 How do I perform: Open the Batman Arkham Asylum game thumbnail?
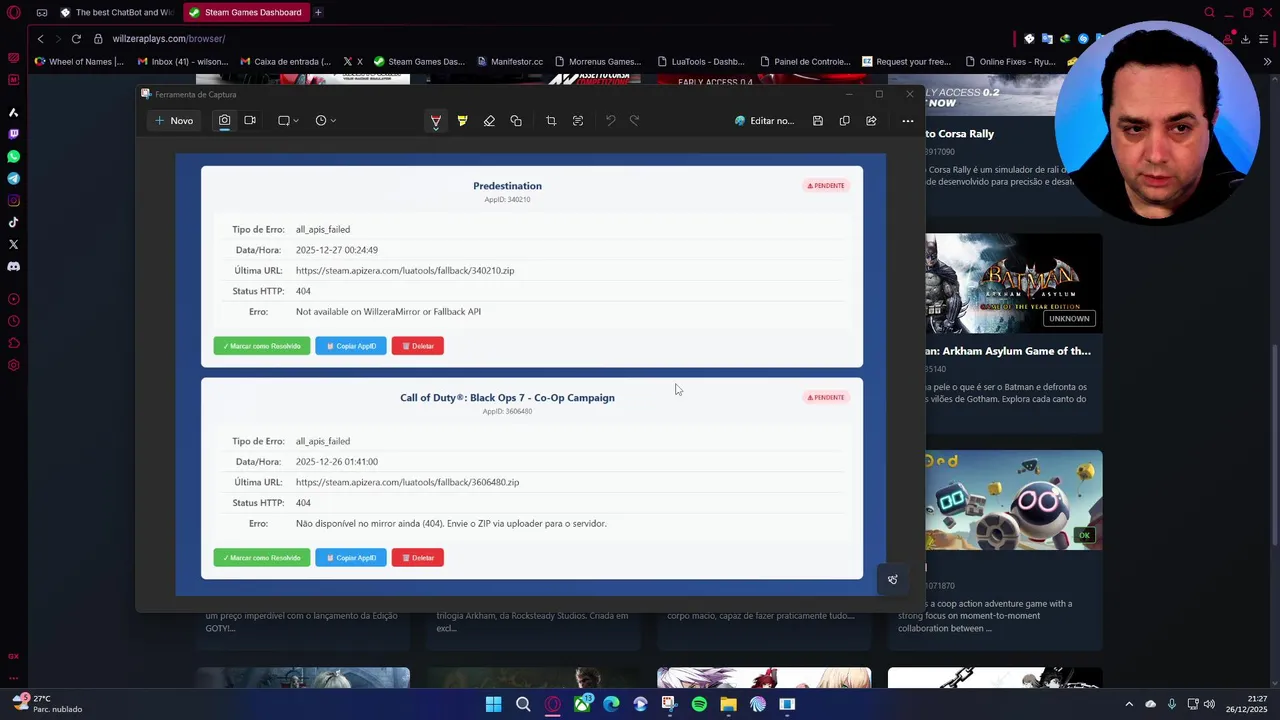click(x=1014, y=283)
